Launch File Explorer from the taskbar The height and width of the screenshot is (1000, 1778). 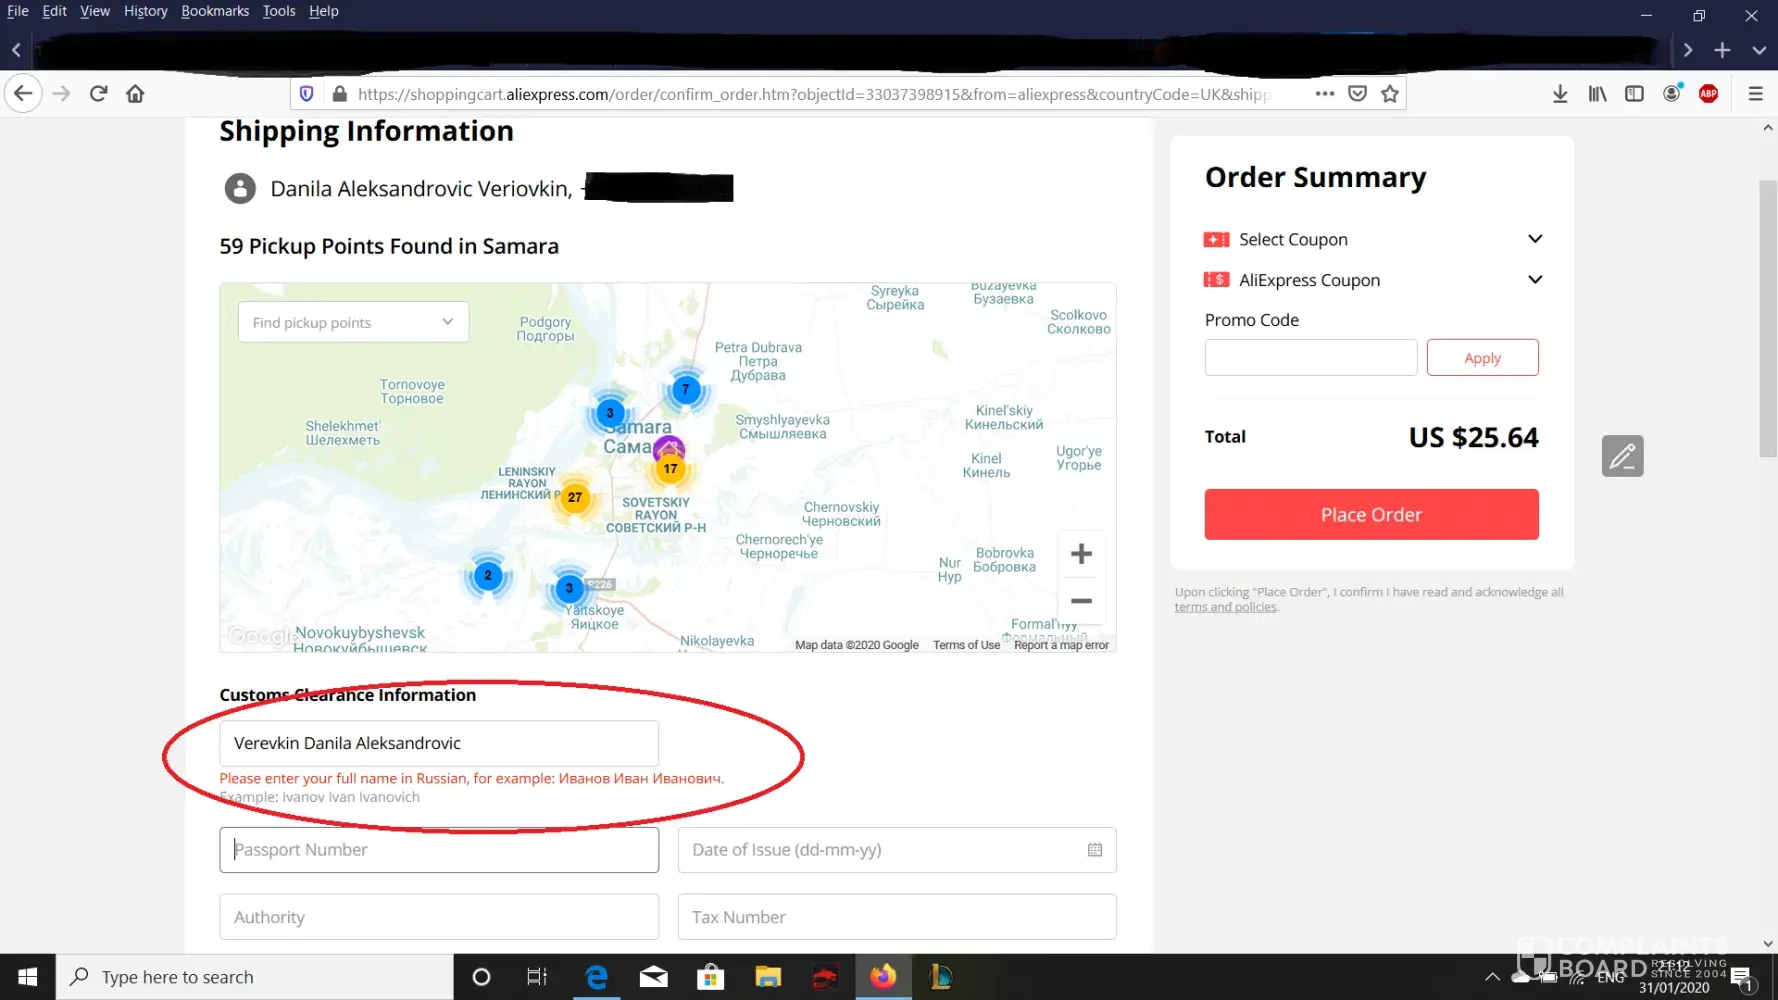(x=768, y=977)
